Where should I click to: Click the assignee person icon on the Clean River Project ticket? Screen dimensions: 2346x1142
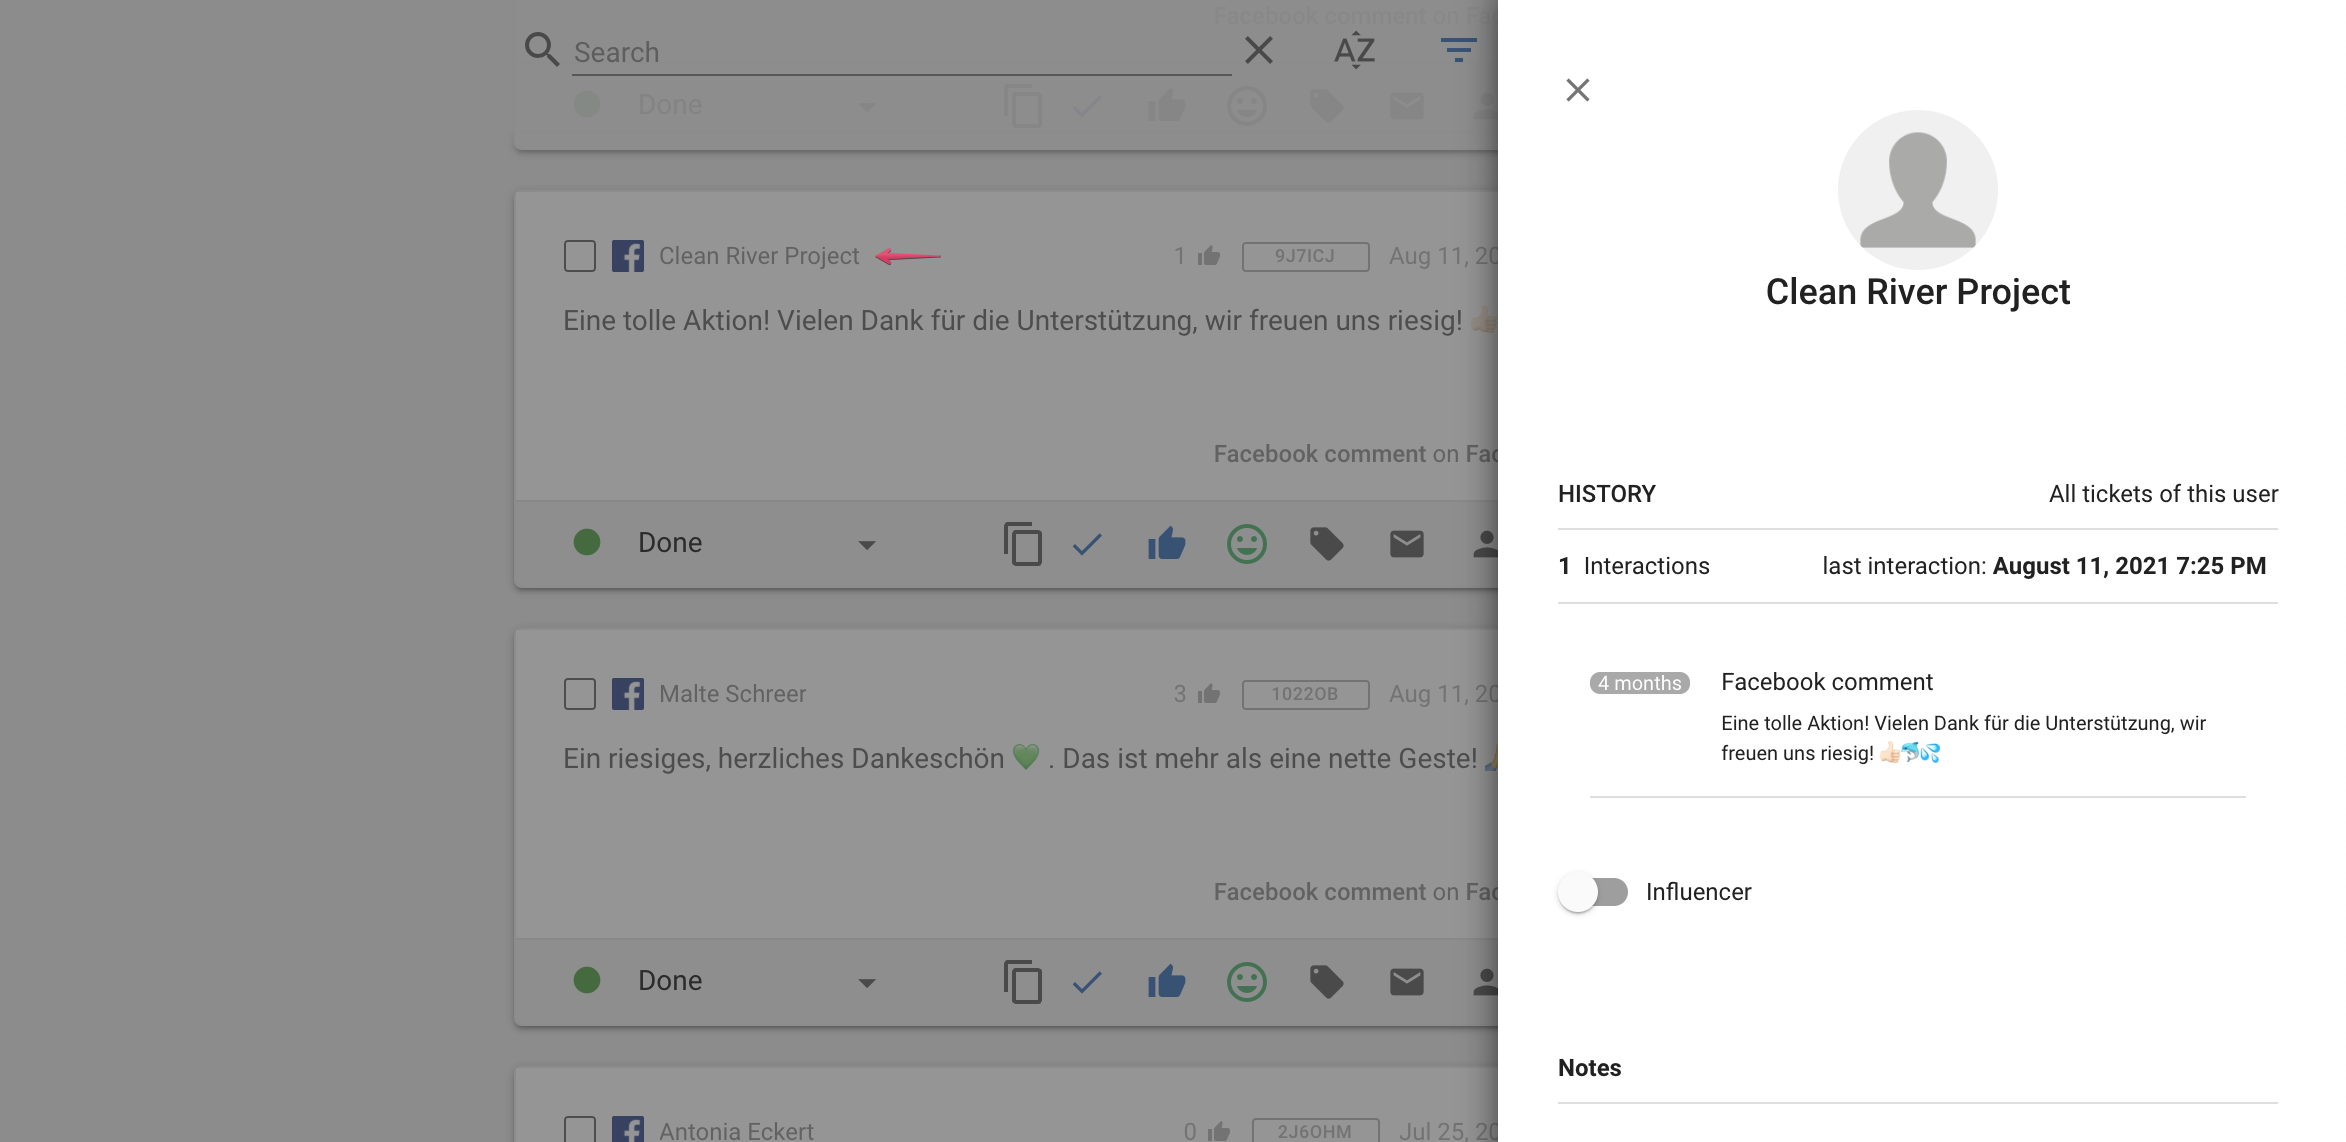coord(1486,544)
